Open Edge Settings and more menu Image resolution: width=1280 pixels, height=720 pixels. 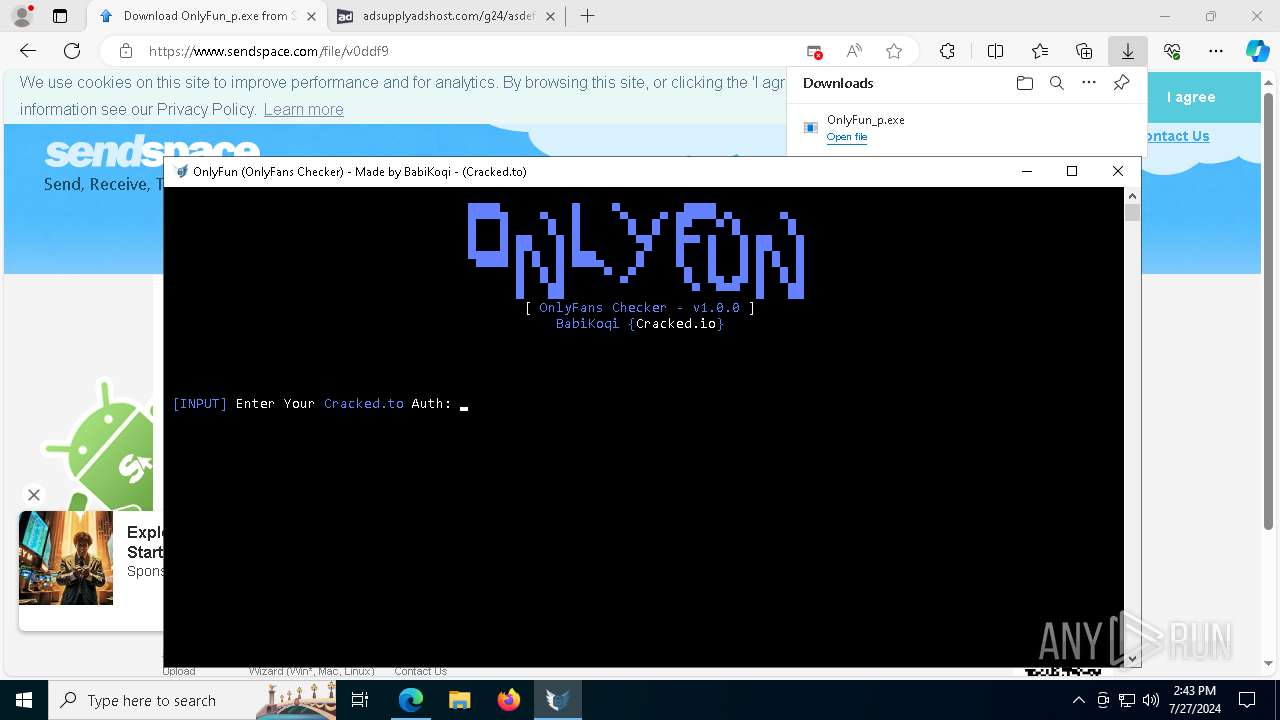tap(1216, 51)
